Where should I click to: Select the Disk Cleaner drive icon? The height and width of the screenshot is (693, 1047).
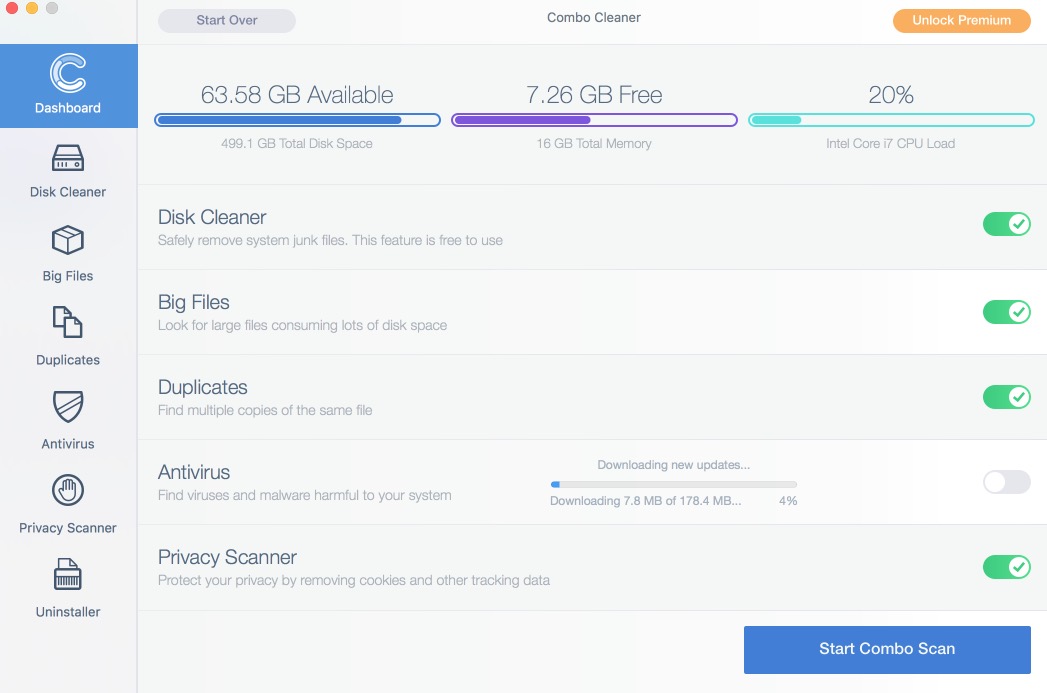click(68, 158)
